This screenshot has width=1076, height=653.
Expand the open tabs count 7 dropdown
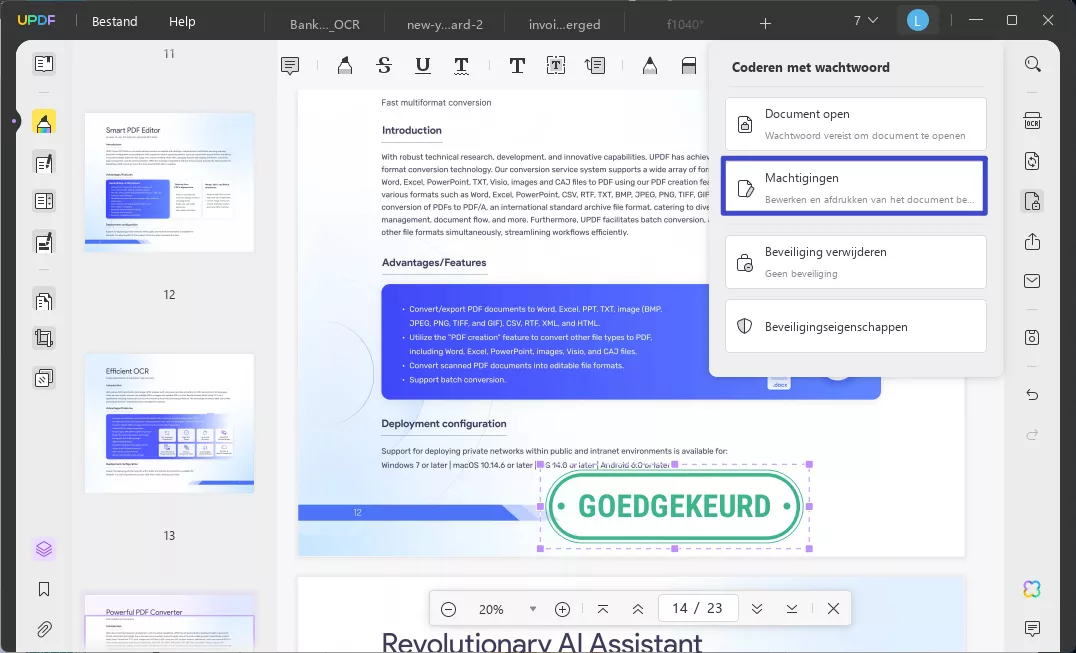click(x=865, y=21)
